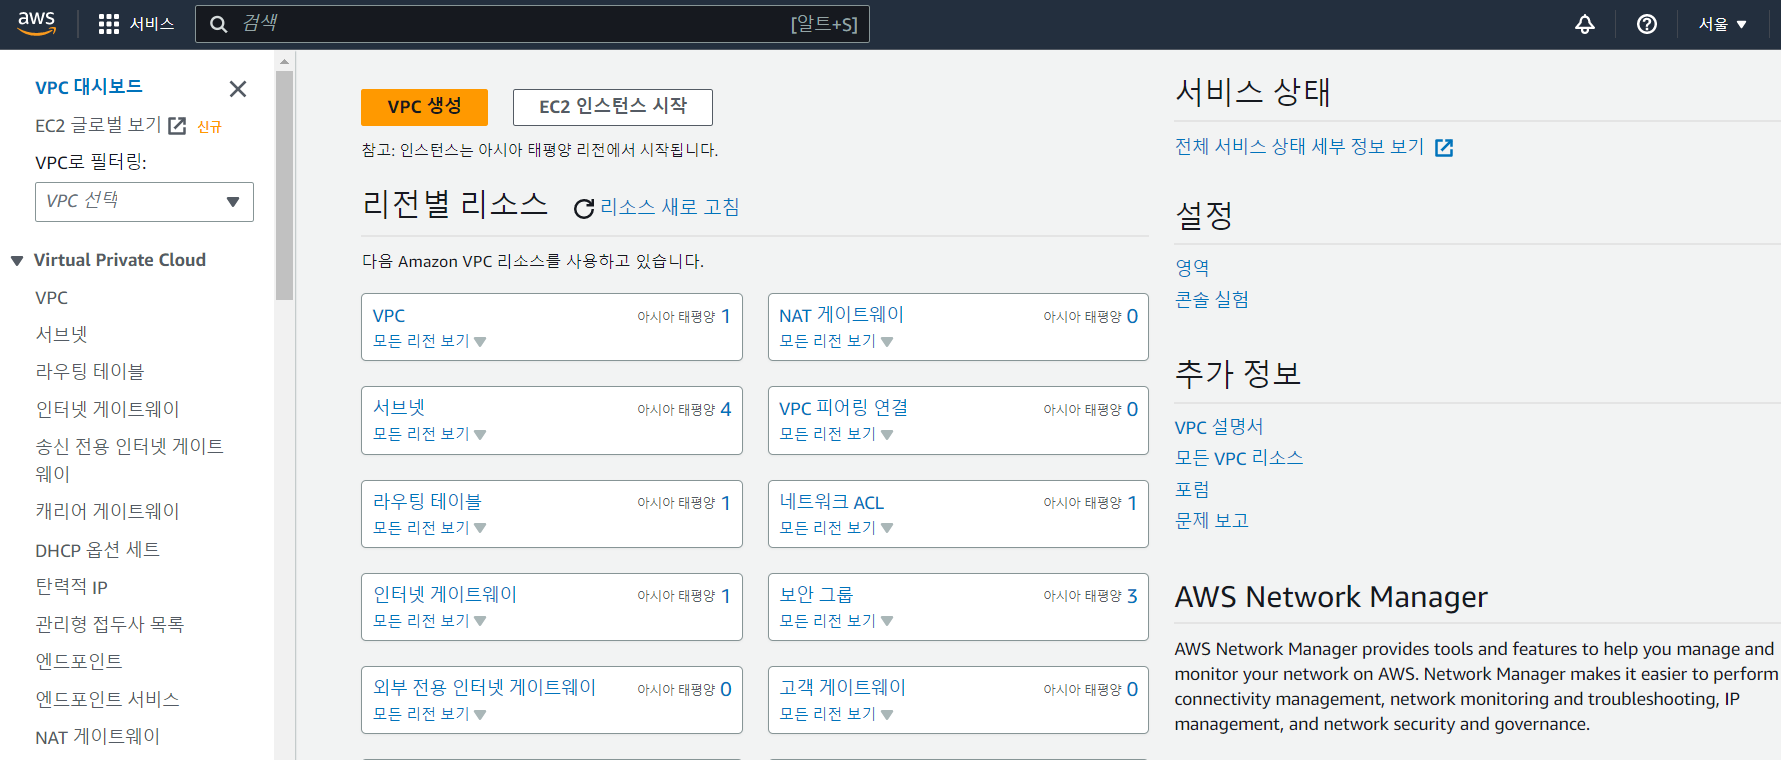Viewport: 1781px width, 760px height.
Task: Select 캐리어 게이트웨이 in the sidebar
Action: tap(108, 511)
